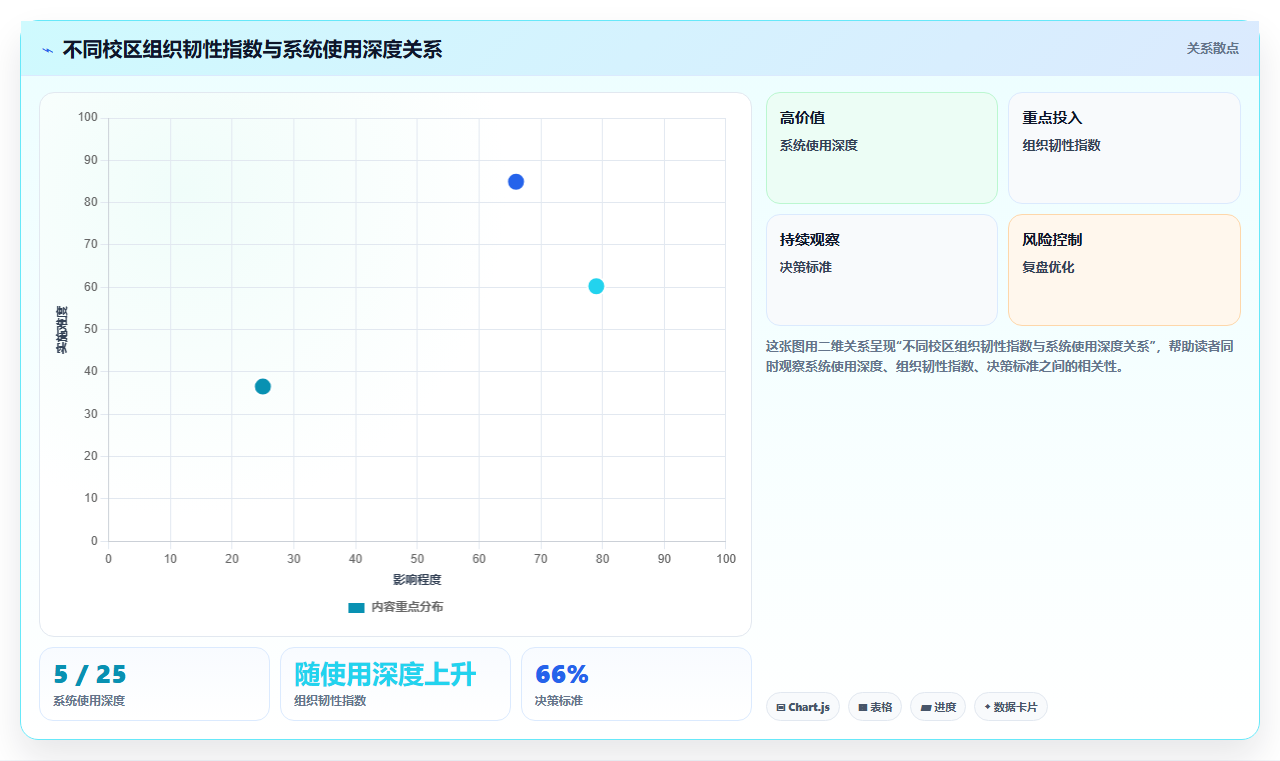Select the blue data point near 85

516,182
